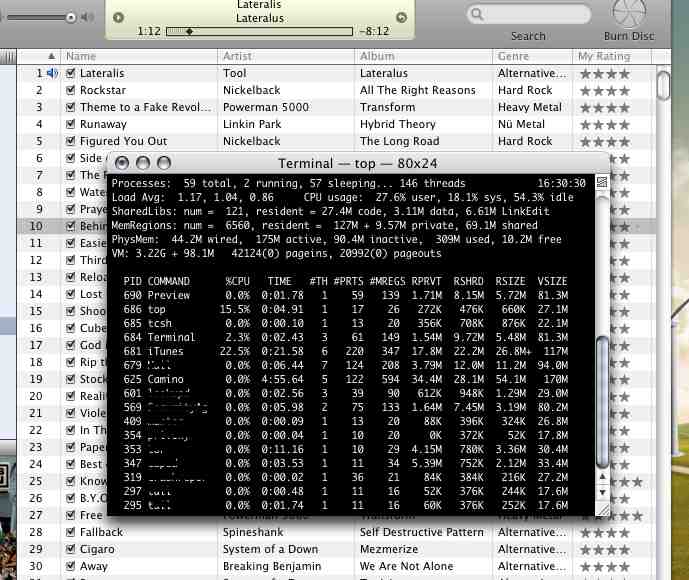Click the tcsh process row in top
This screenshot has height=580, width=689.
(345, 323)
